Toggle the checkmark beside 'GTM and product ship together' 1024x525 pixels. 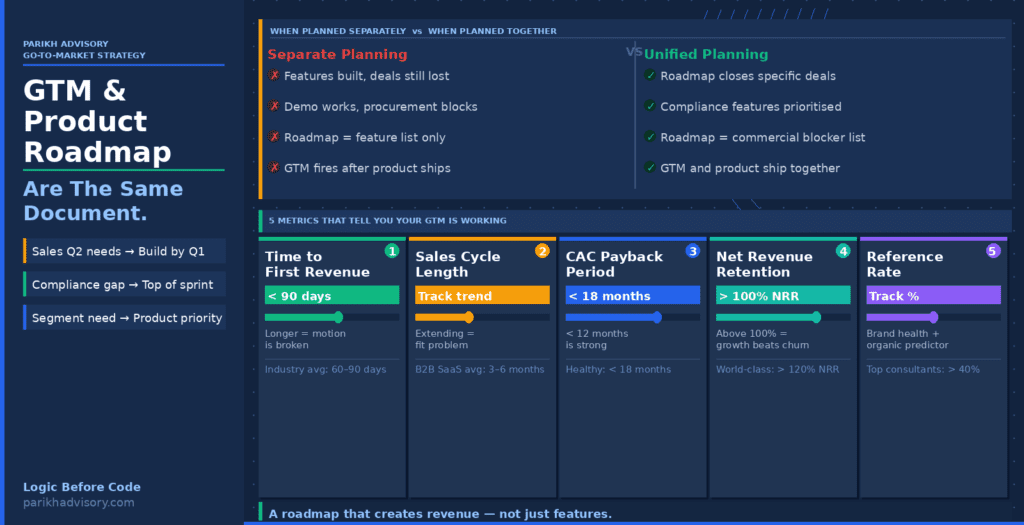tap(651, 168)
